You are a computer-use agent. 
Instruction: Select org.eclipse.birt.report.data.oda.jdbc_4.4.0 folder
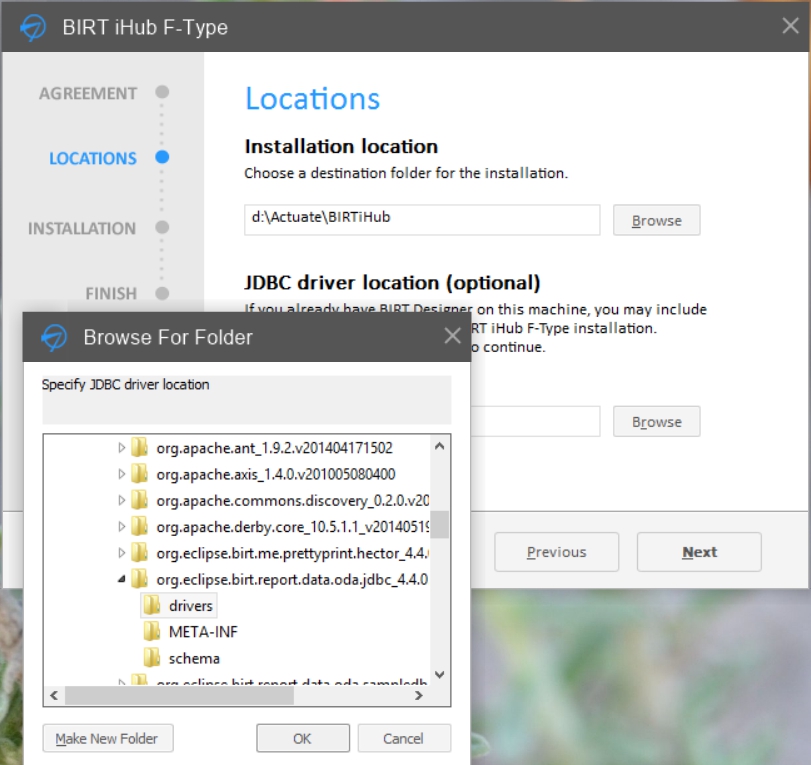click(x=292, y=580)
